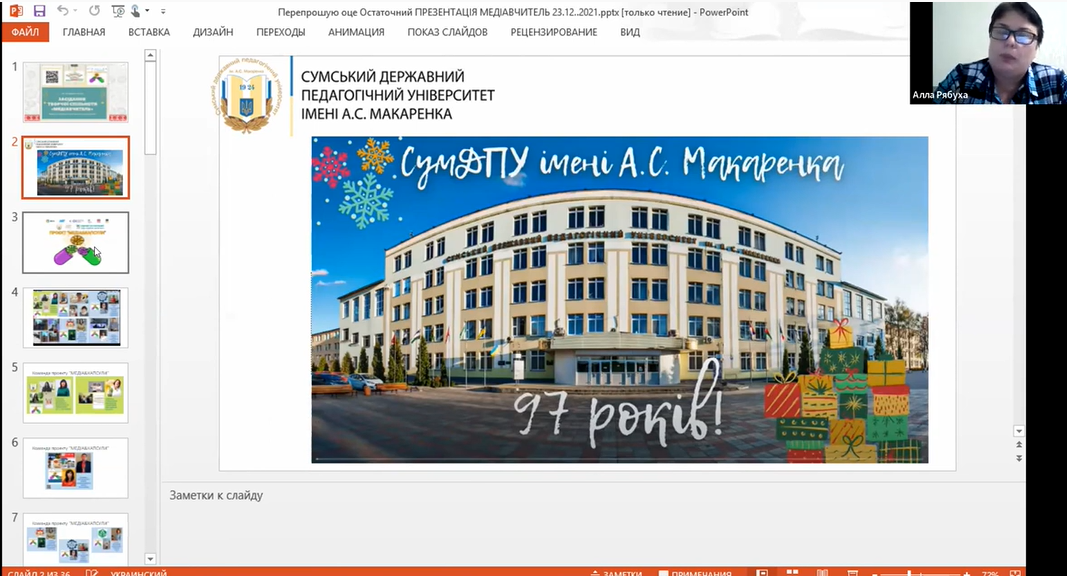Switch to the ВИД ribbon tab
The image size is (1067, 576).
pos(630,32)
